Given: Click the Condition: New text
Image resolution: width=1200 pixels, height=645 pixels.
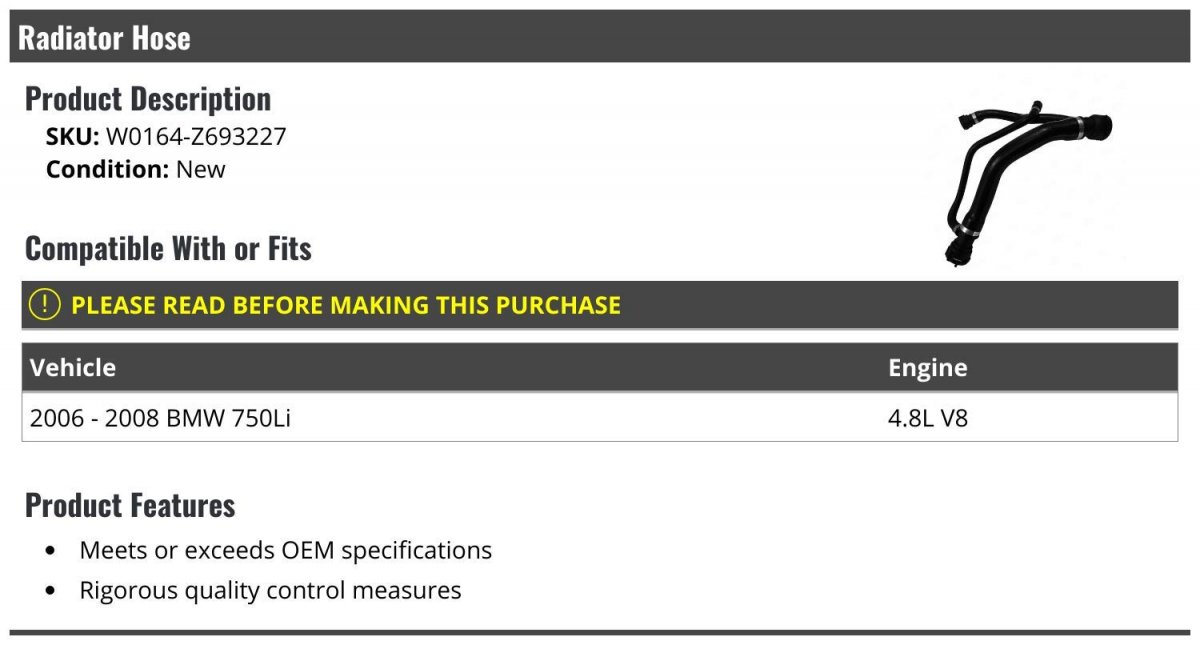Looking at the screenshot, I should (136, 169).
